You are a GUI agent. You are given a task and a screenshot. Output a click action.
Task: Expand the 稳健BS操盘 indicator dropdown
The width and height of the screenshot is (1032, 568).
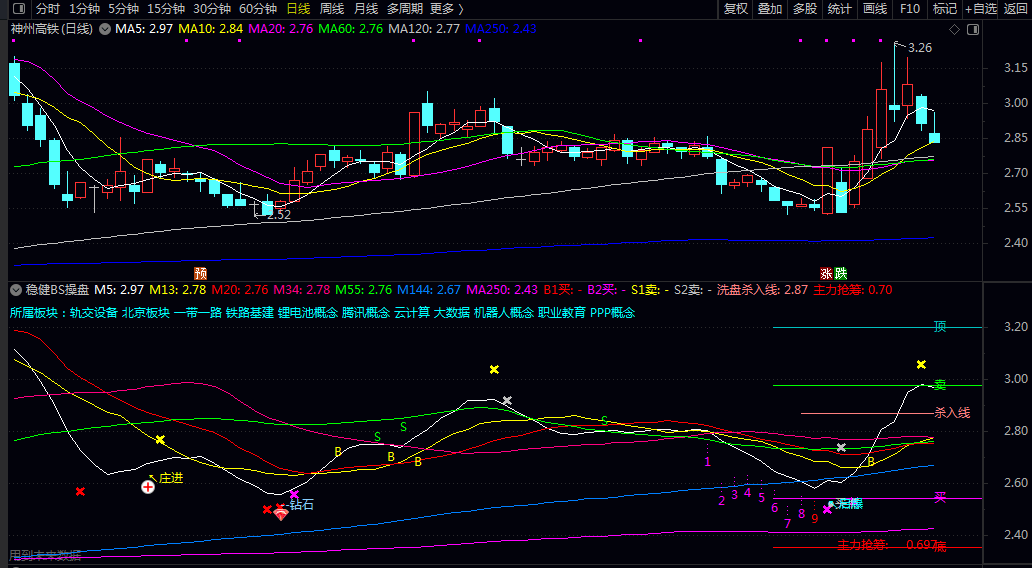tap(15, 290)
